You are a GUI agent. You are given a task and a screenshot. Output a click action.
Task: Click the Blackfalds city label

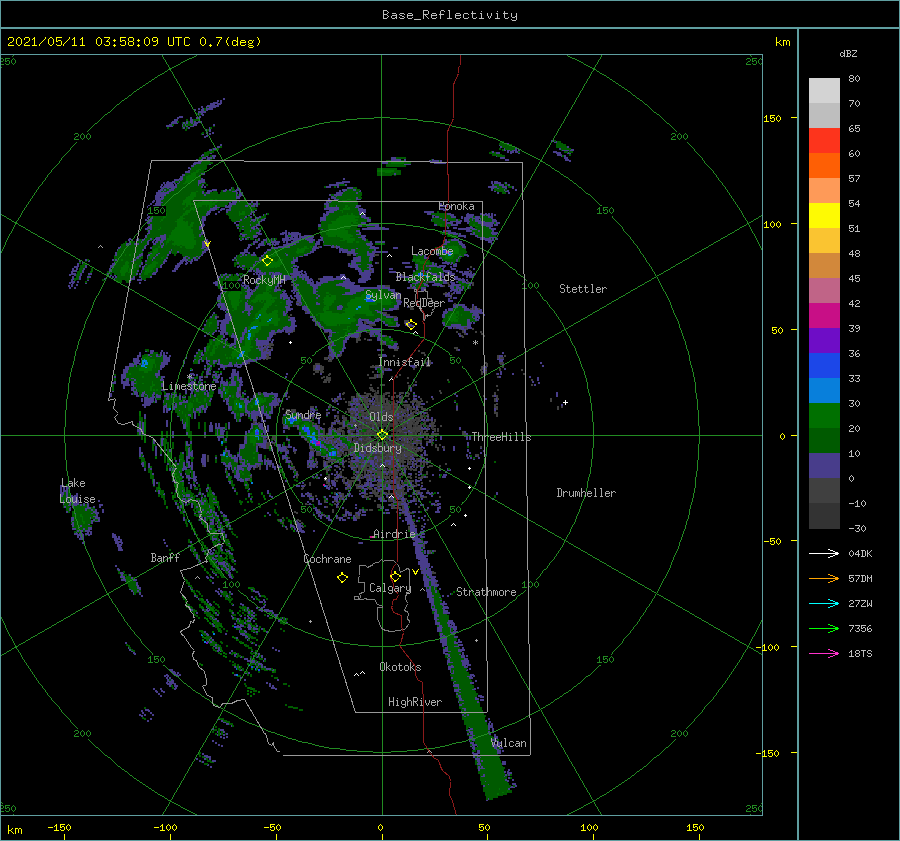click(x=425, y=277)
